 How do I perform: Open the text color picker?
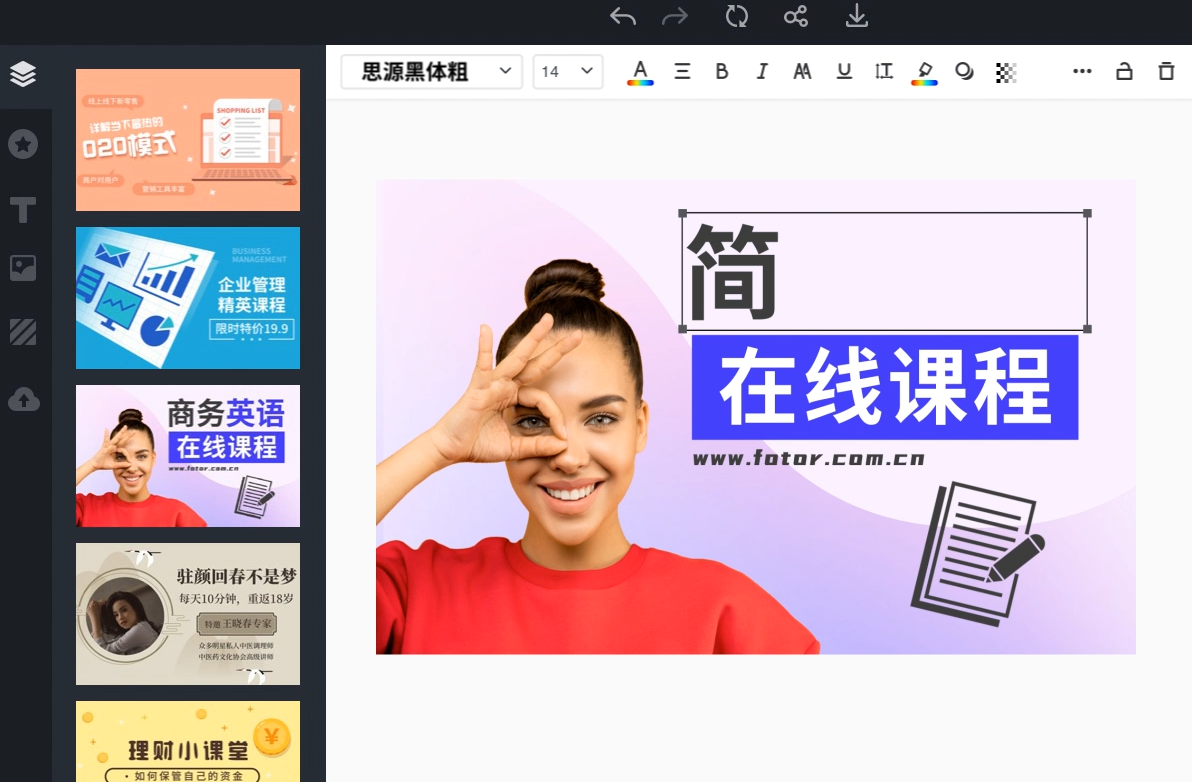coord(640,72)
